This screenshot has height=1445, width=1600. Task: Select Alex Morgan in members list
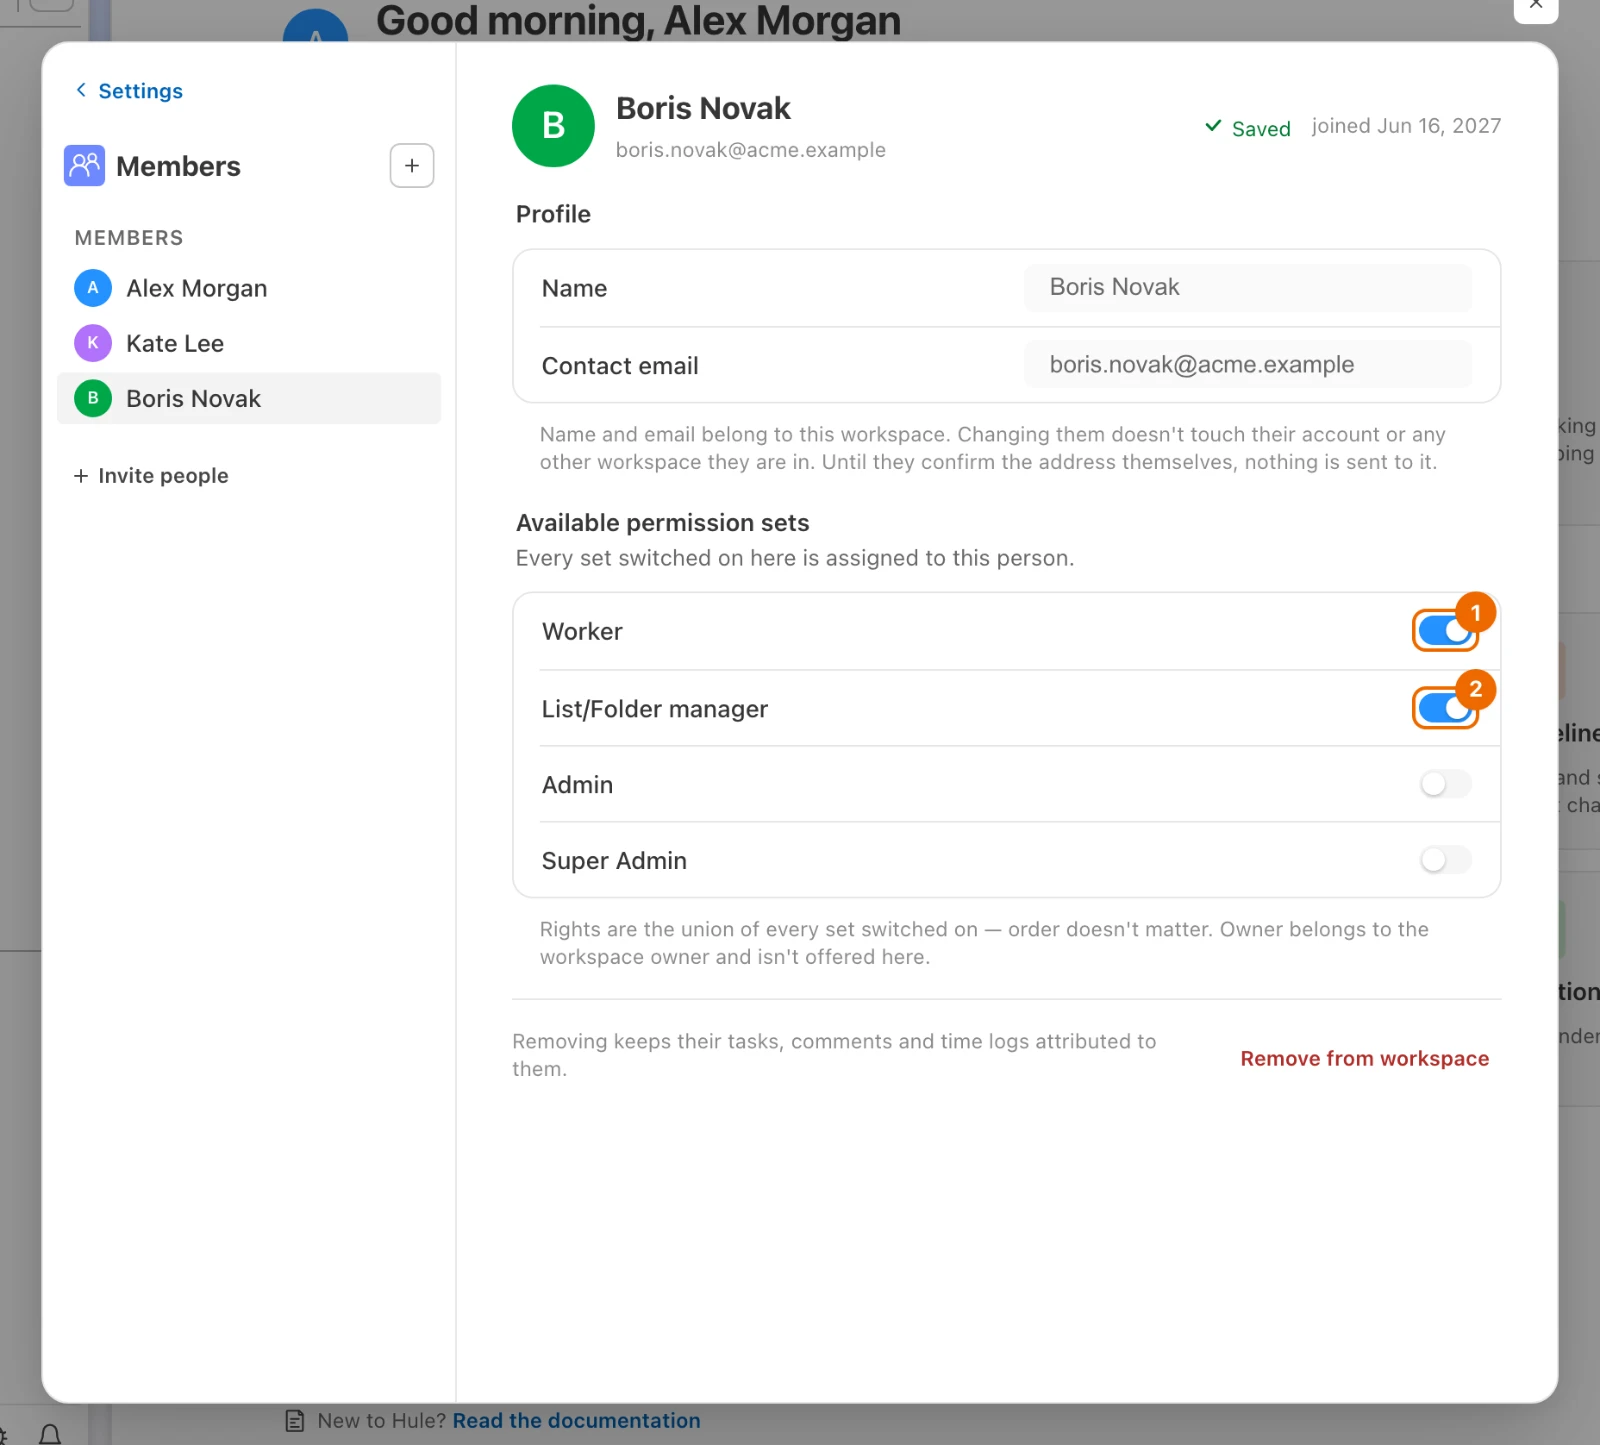249,288
